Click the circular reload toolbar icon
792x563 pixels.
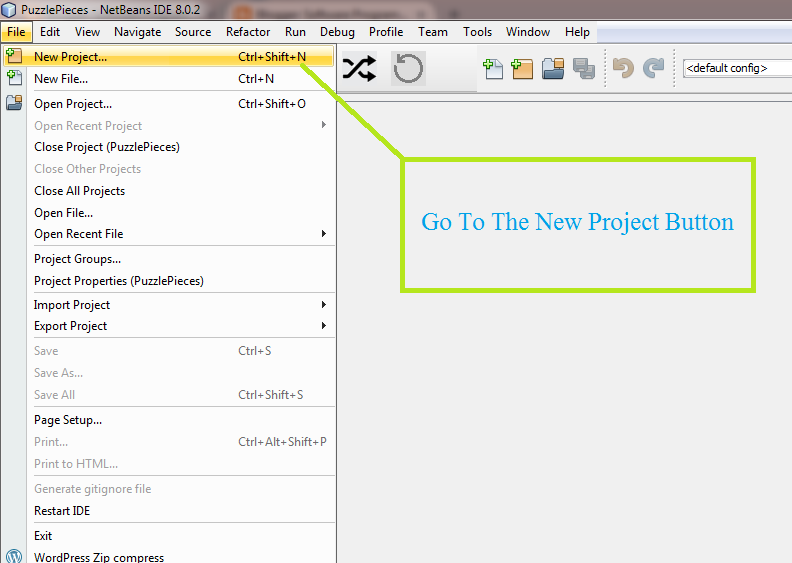(x=408, y=68)
